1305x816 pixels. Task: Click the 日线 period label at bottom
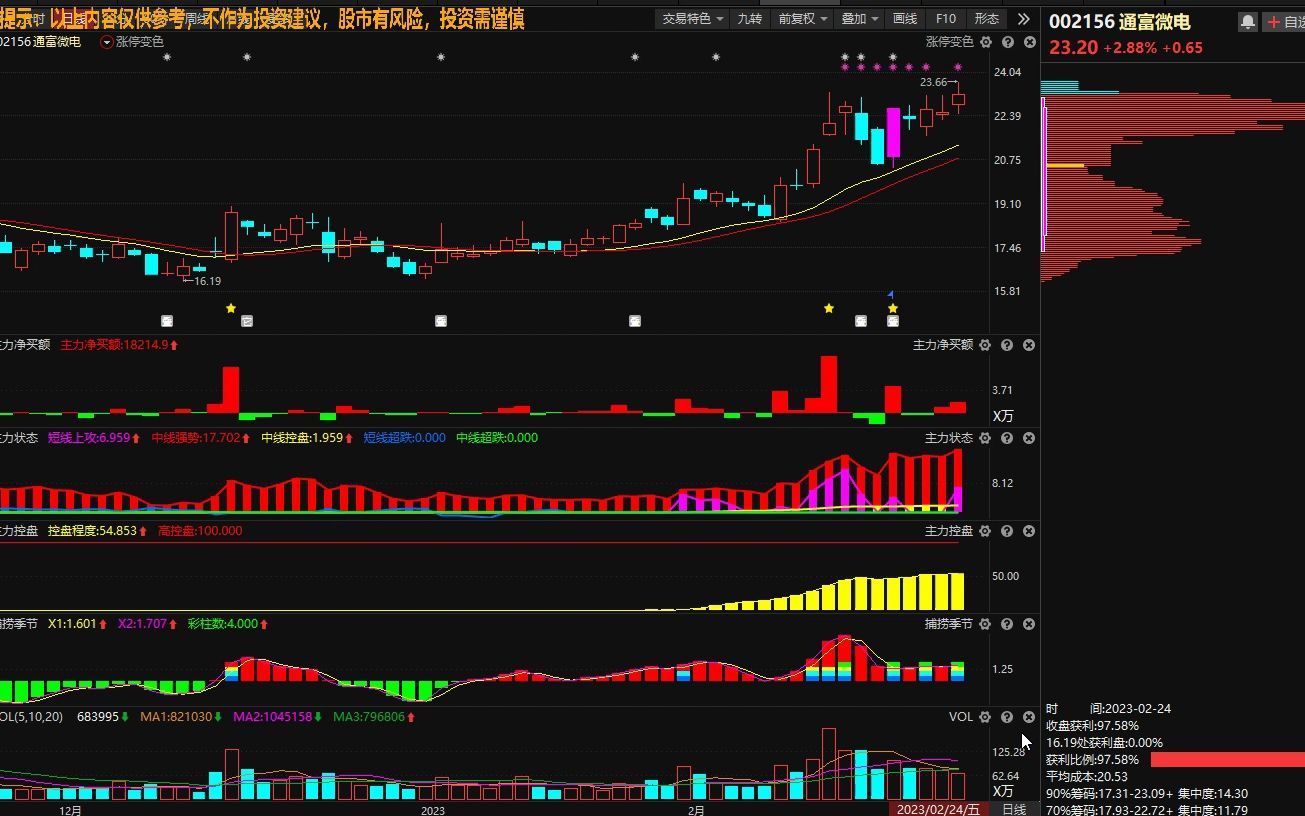click(1014, 809)
